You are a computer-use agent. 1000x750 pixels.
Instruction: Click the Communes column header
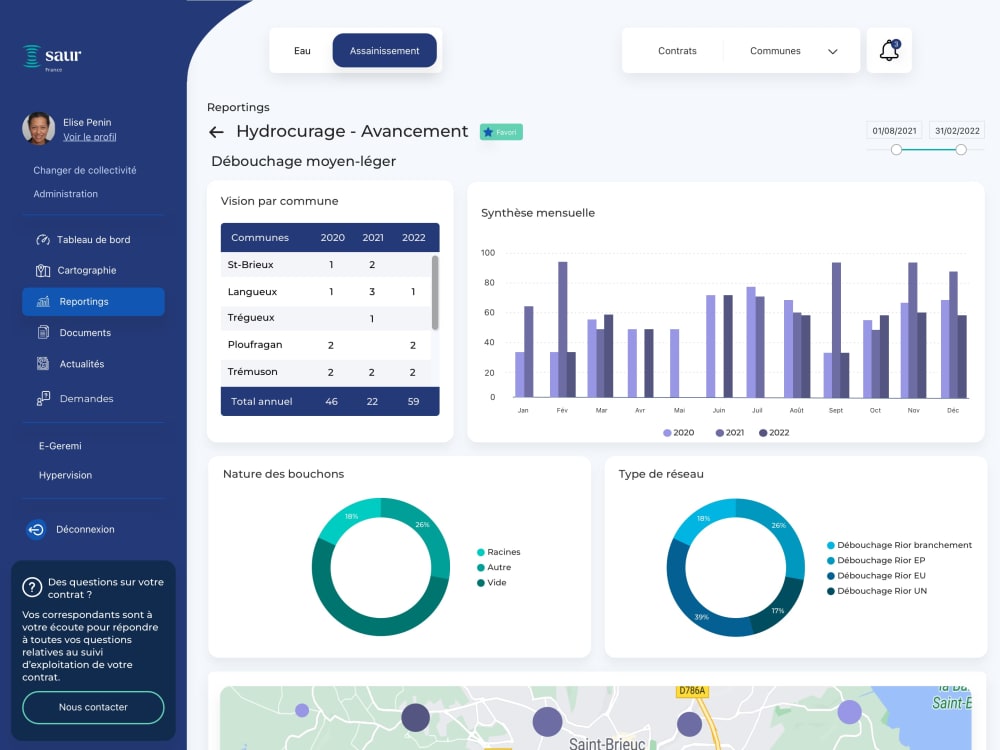point(260,237)
